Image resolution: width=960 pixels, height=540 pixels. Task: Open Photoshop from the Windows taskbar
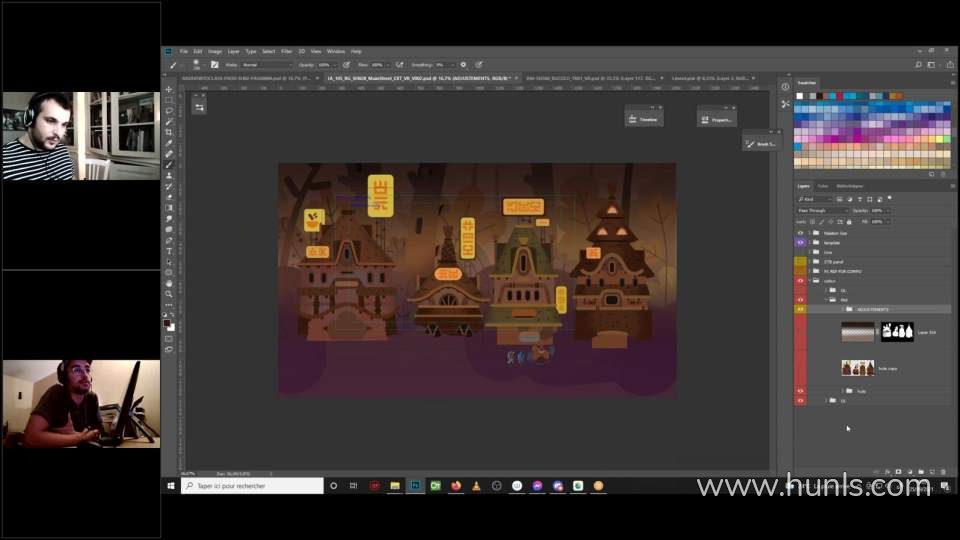[x=415, y=486]
